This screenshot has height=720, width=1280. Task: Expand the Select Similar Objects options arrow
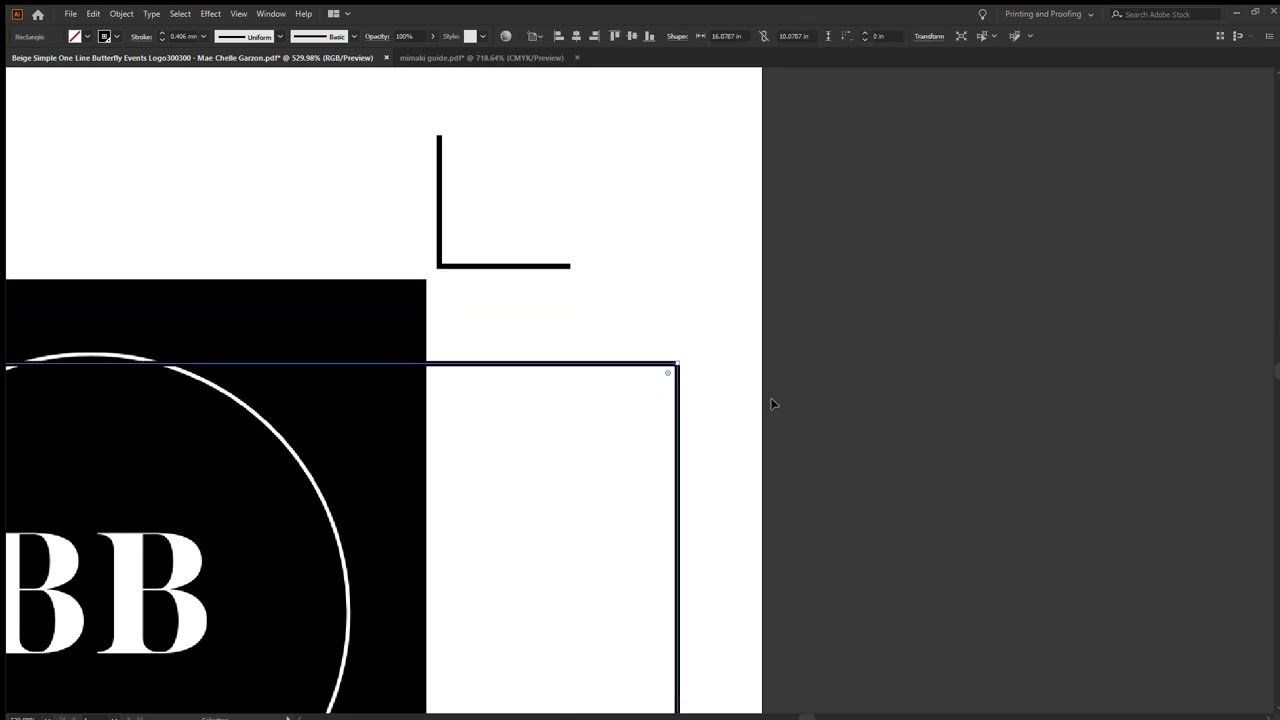click(x=994, y=37)
